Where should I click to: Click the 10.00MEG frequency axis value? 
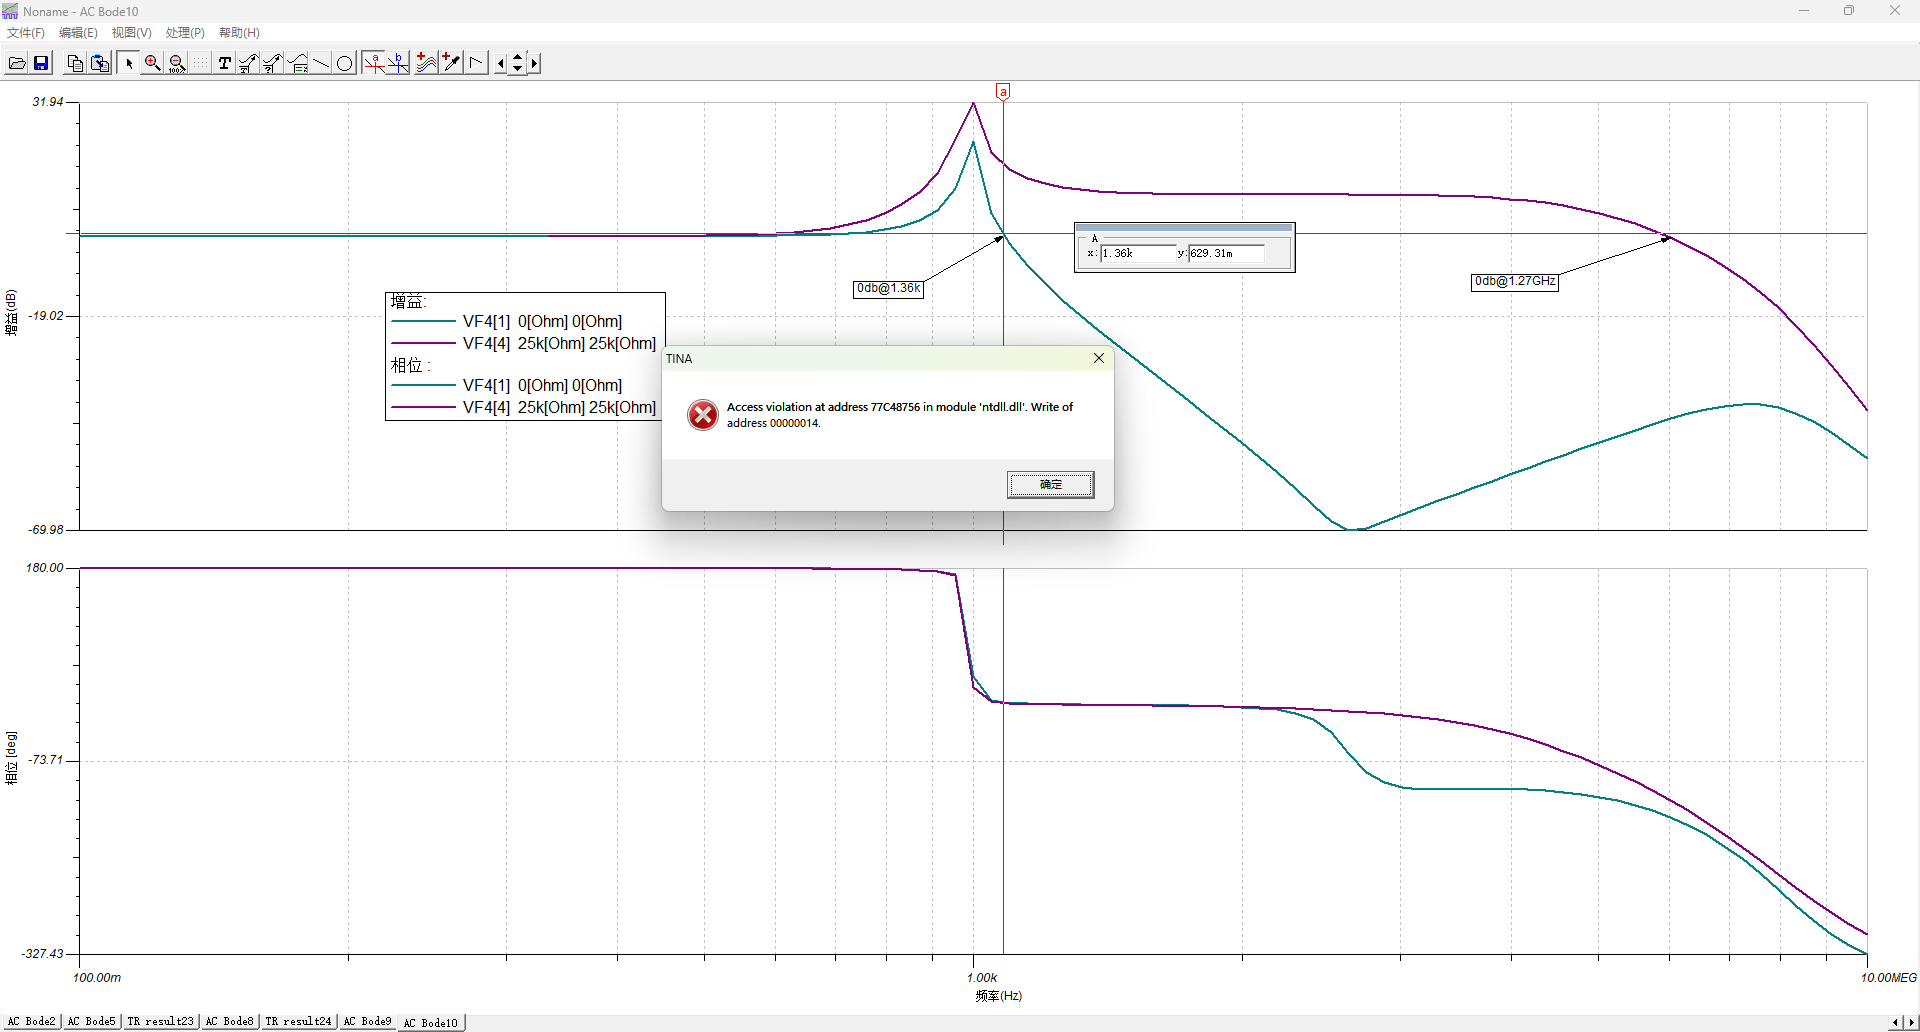pos(1888,978)
